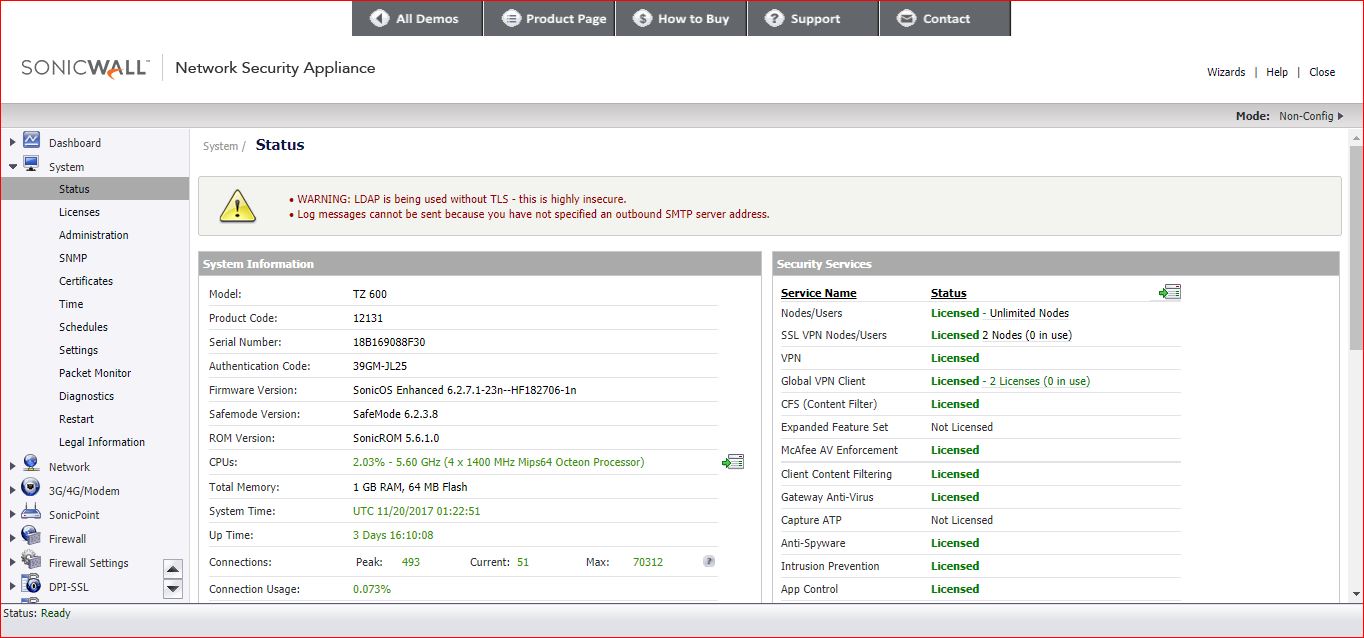Expand the Firewall Settings tree node
Viewport: 1364px width, 638px height.
click(13, 562)
